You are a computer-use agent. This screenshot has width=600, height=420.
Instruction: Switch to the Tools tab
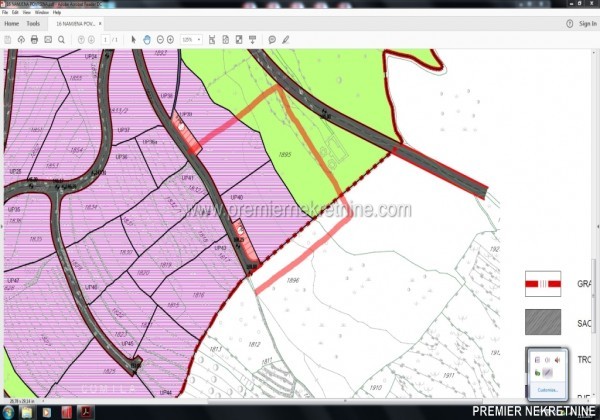point(34,22)
